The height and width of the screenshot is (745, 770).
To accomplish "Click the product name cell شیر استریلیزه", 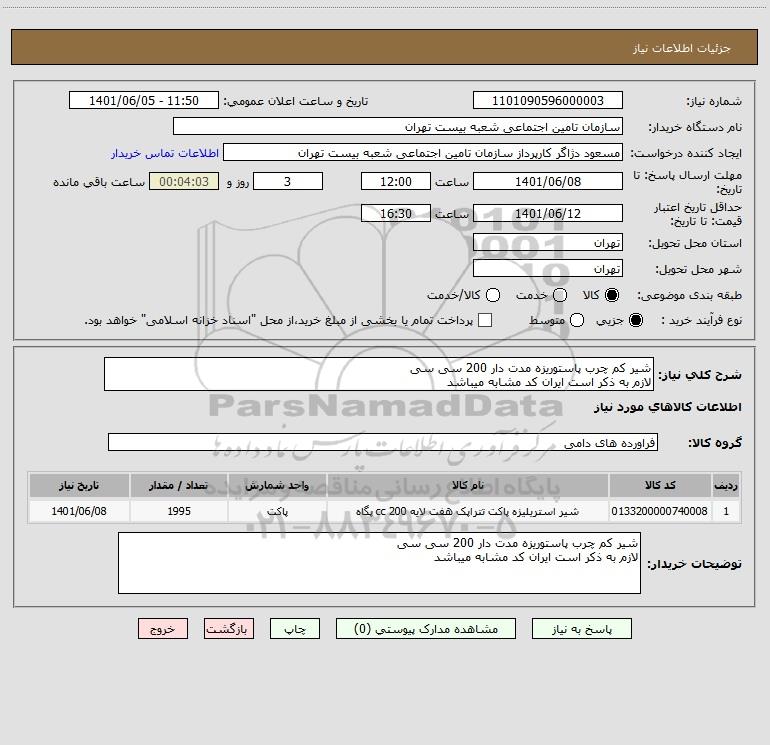I will click(468, 511).
